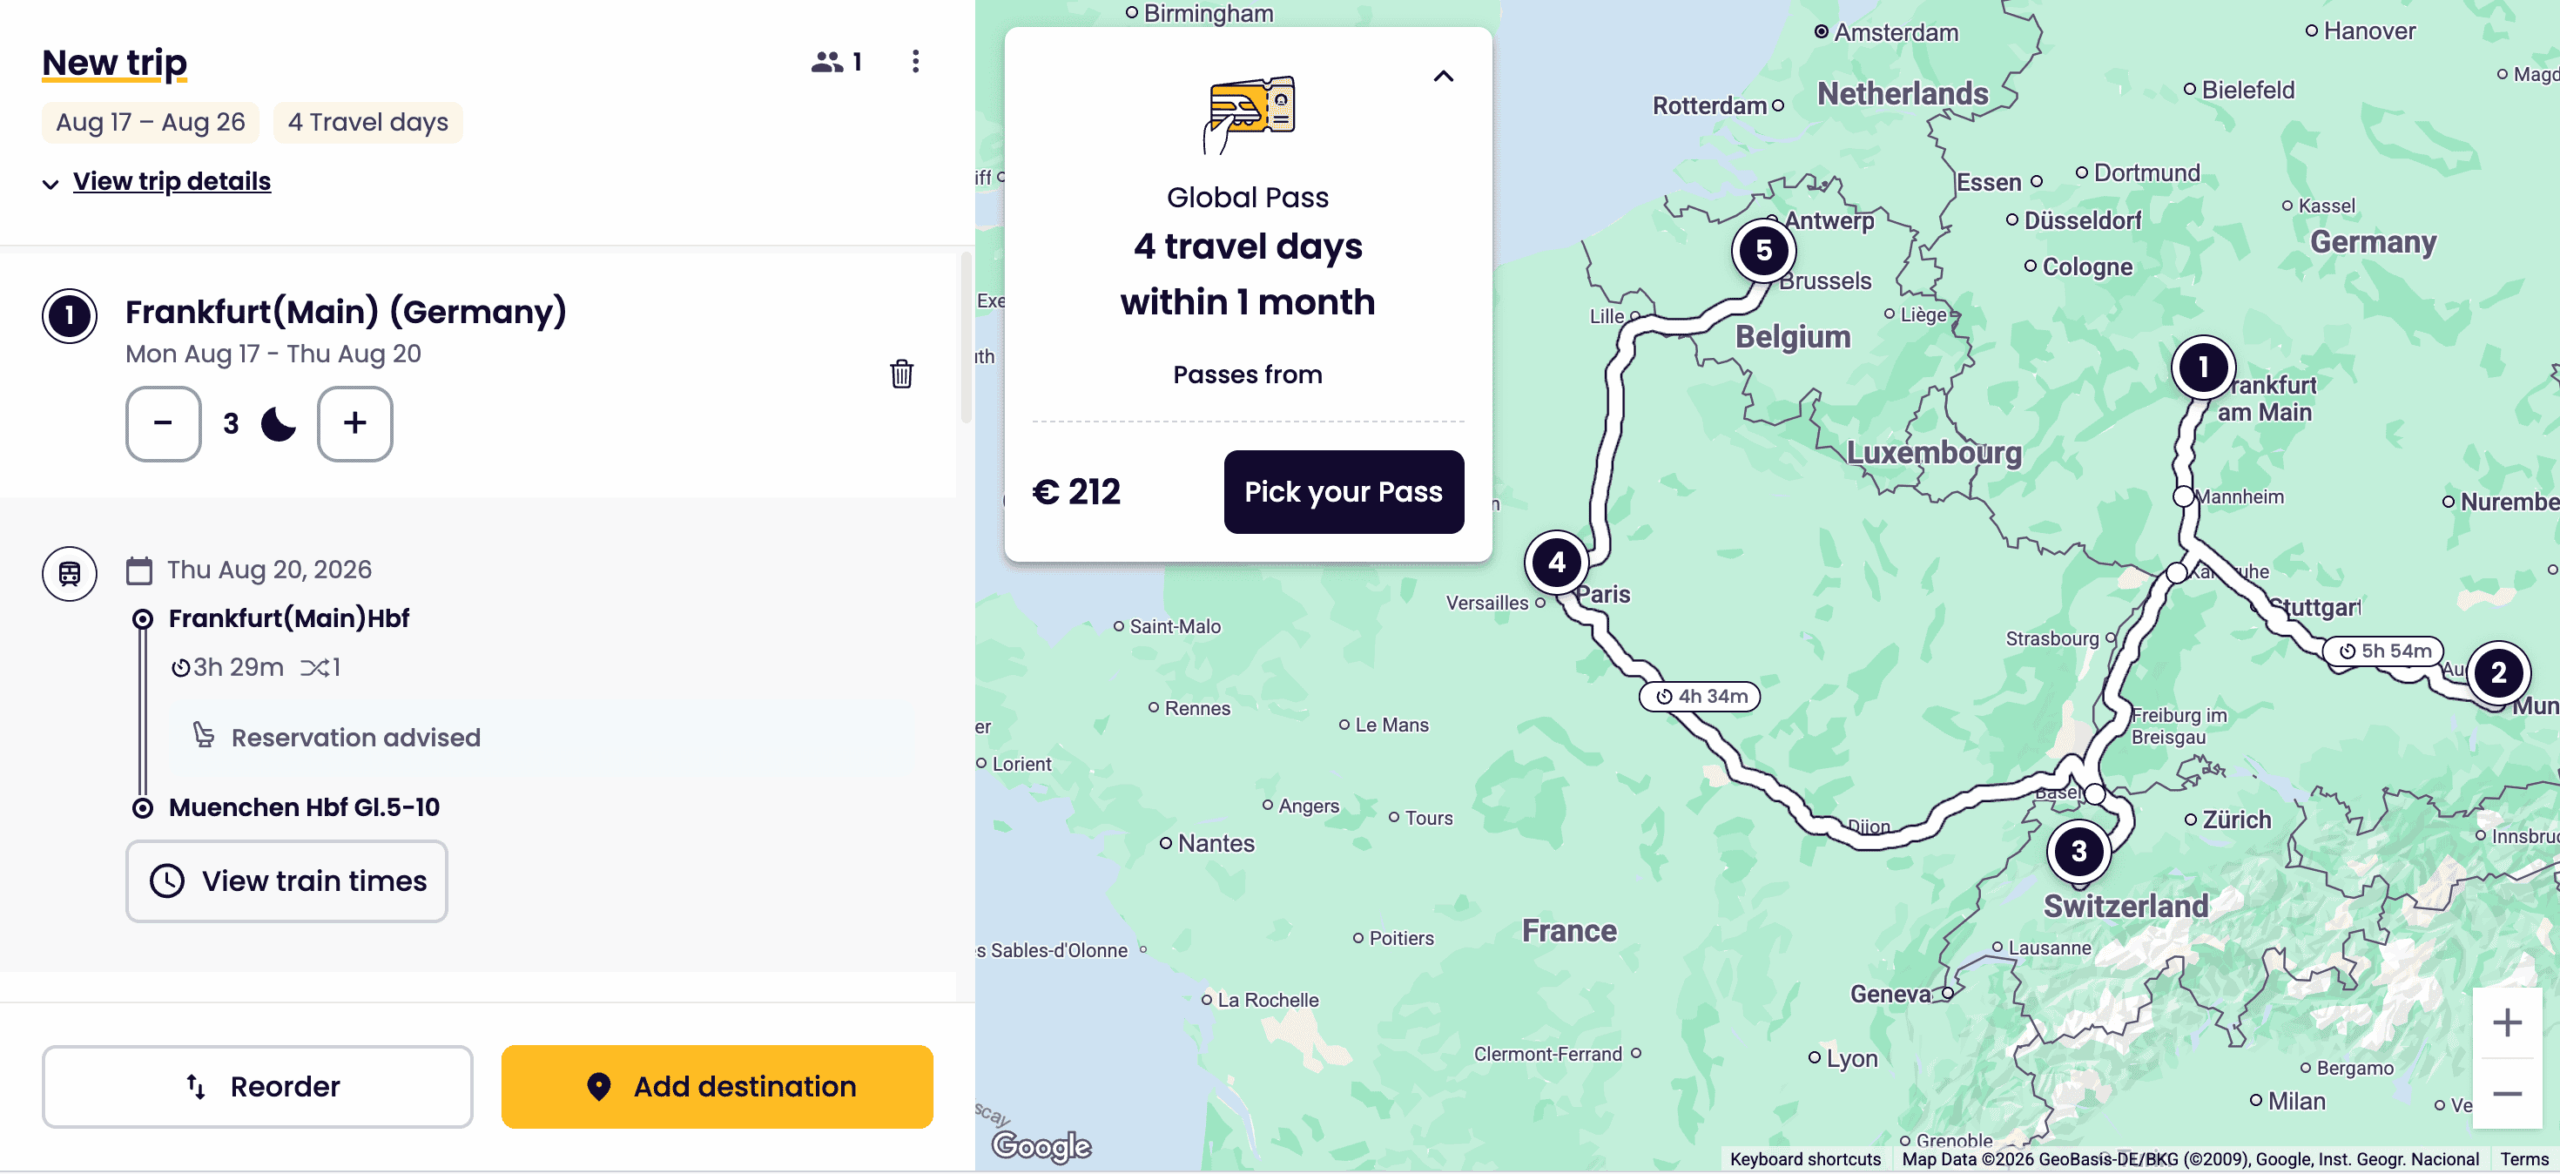Select map marker 4 at Paris

coord(1556,563)
